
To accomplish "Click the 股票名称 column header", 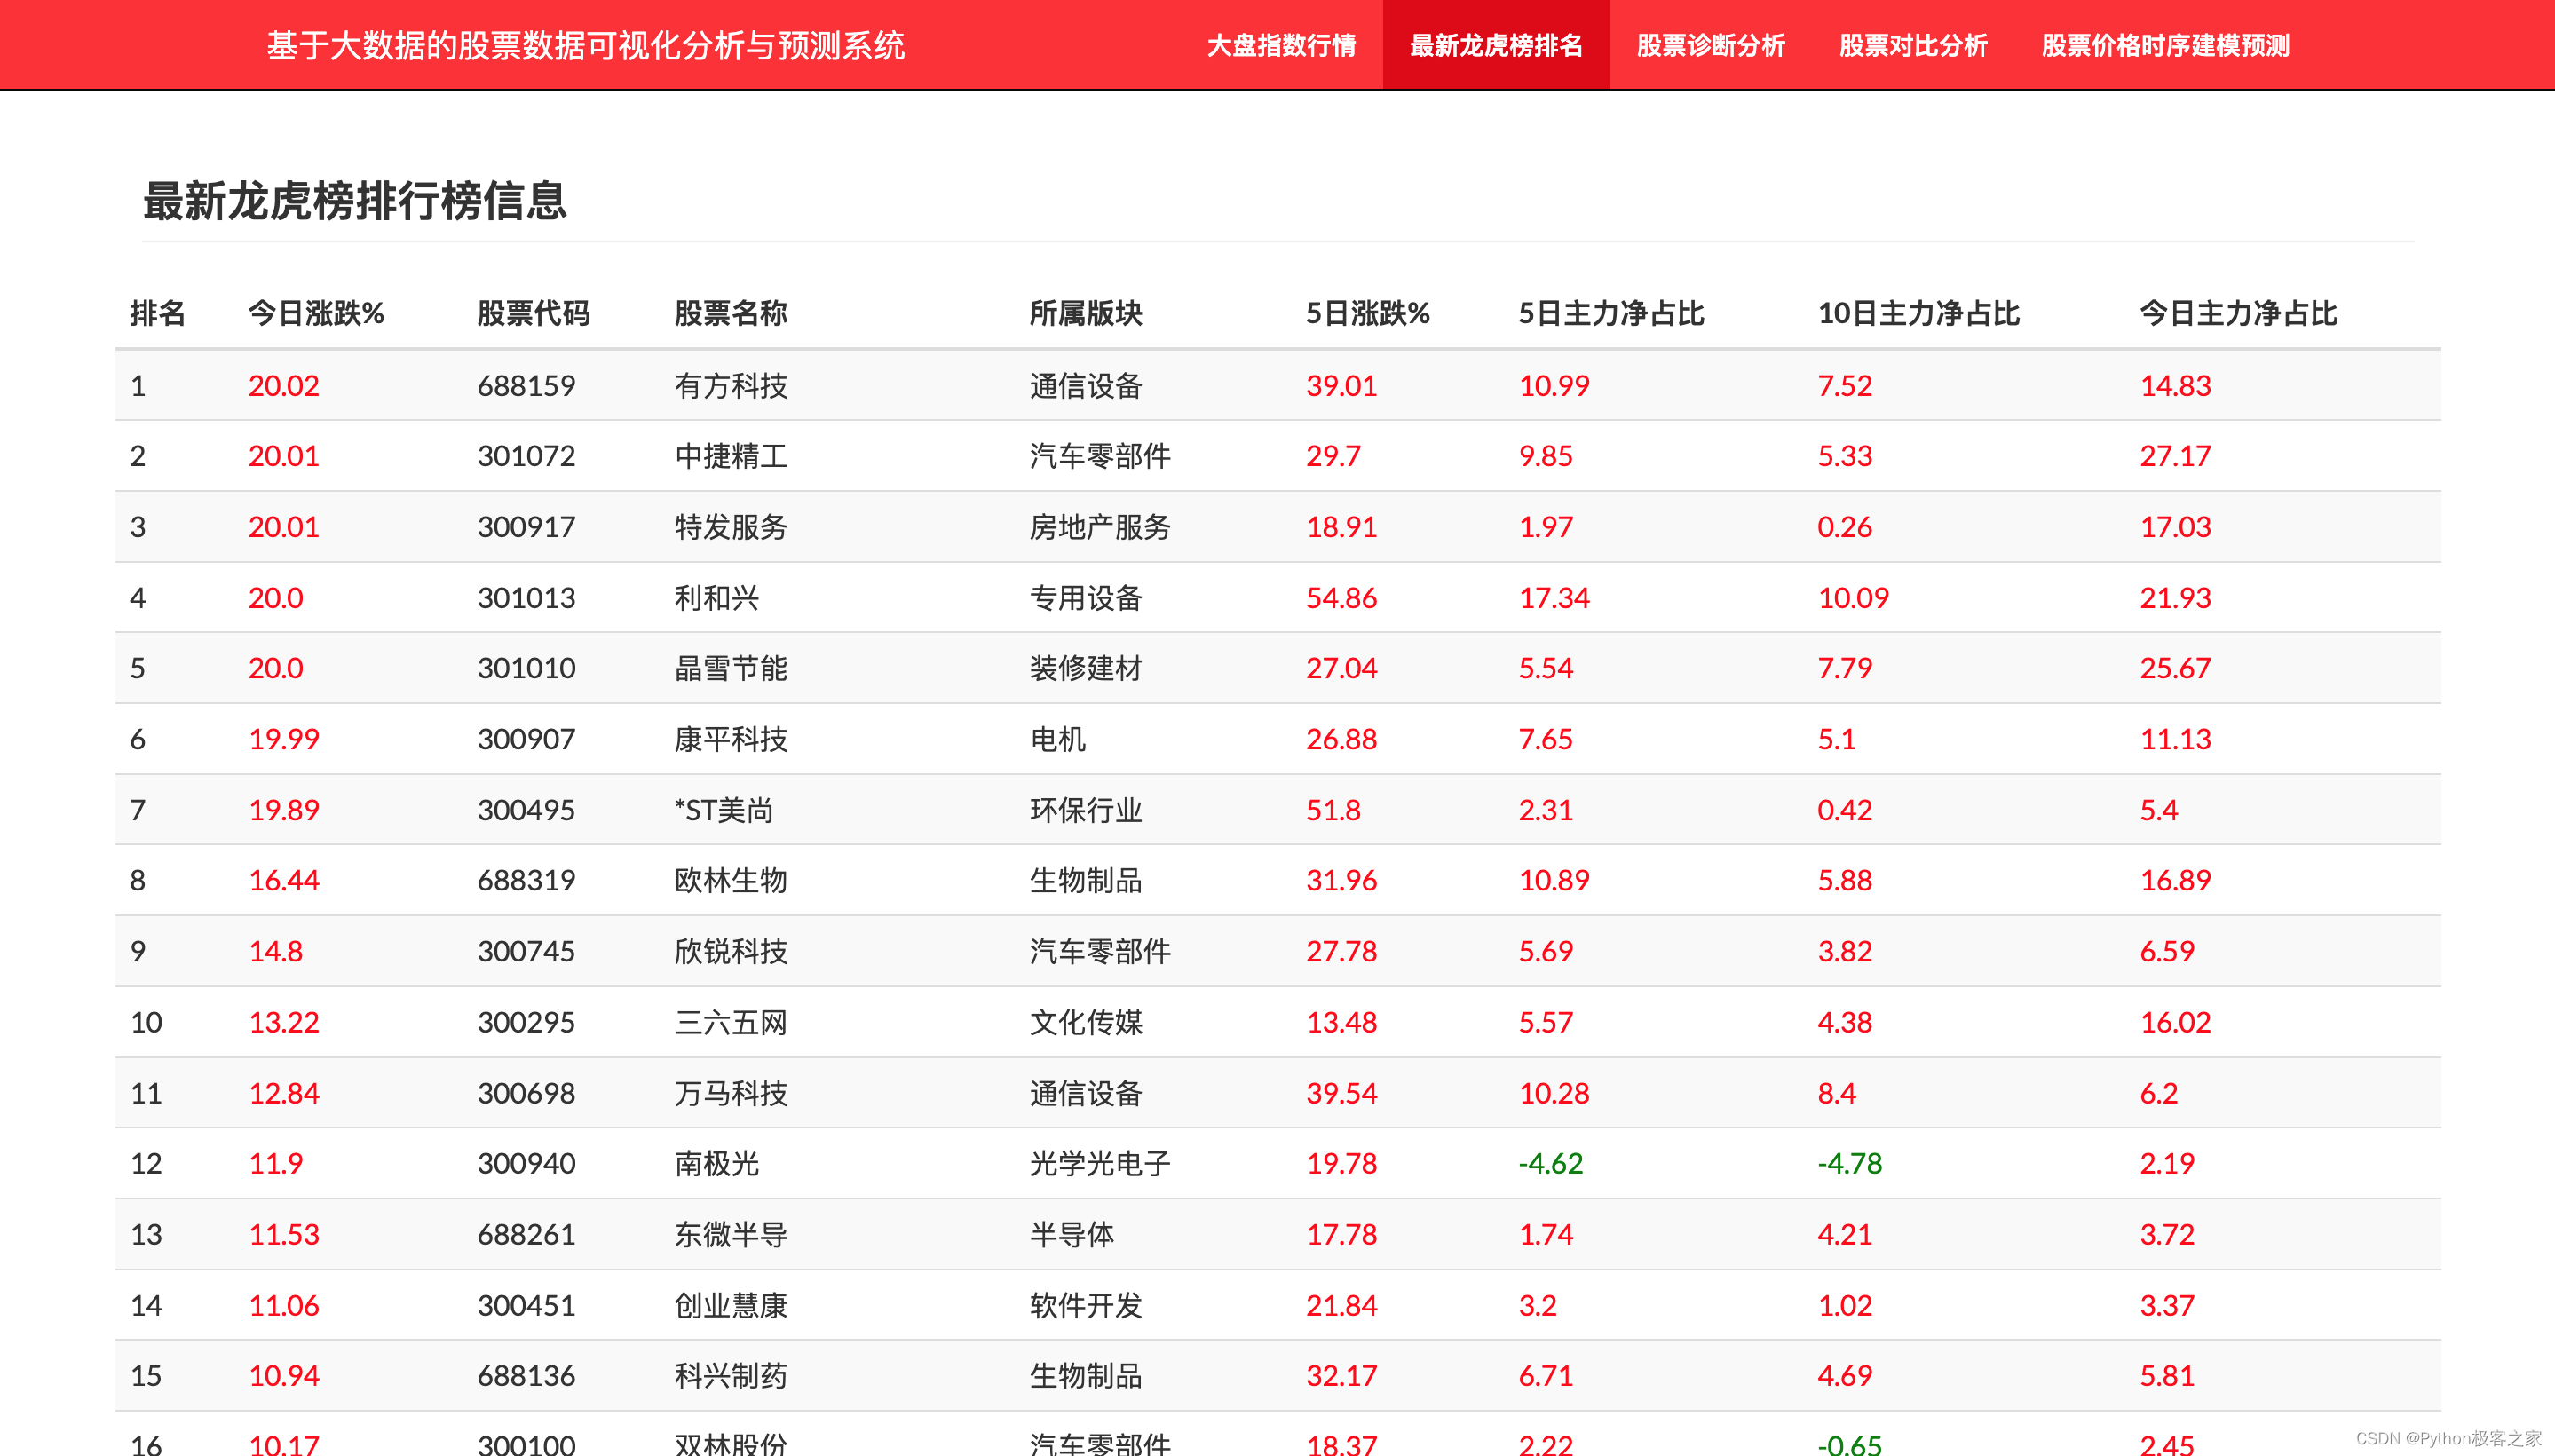I will pos(731,314).
